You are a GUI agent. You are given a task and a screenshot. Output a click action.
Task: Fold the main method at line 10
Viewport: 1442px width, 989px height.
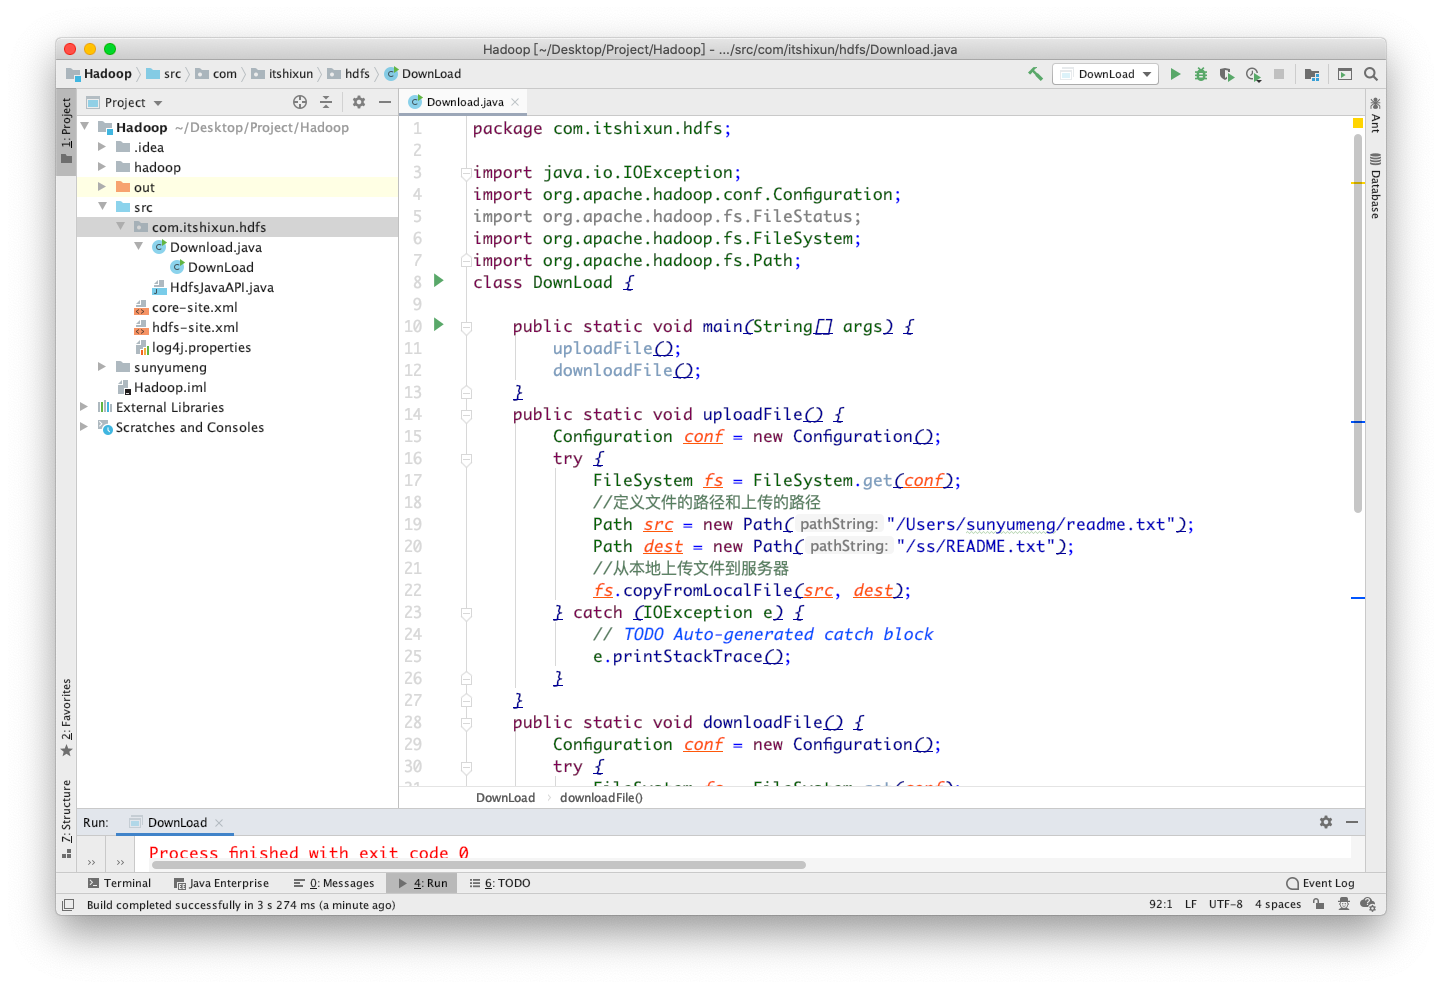pyautogui.click(x=466, y=326)
